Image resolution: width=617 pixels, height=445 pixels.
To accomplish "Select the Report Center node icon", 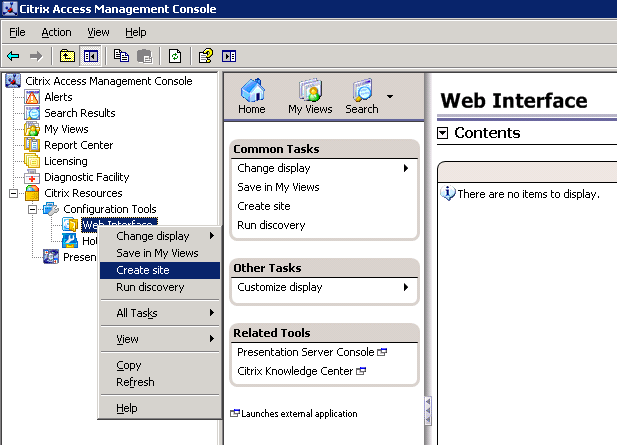I will click(32, 145).
